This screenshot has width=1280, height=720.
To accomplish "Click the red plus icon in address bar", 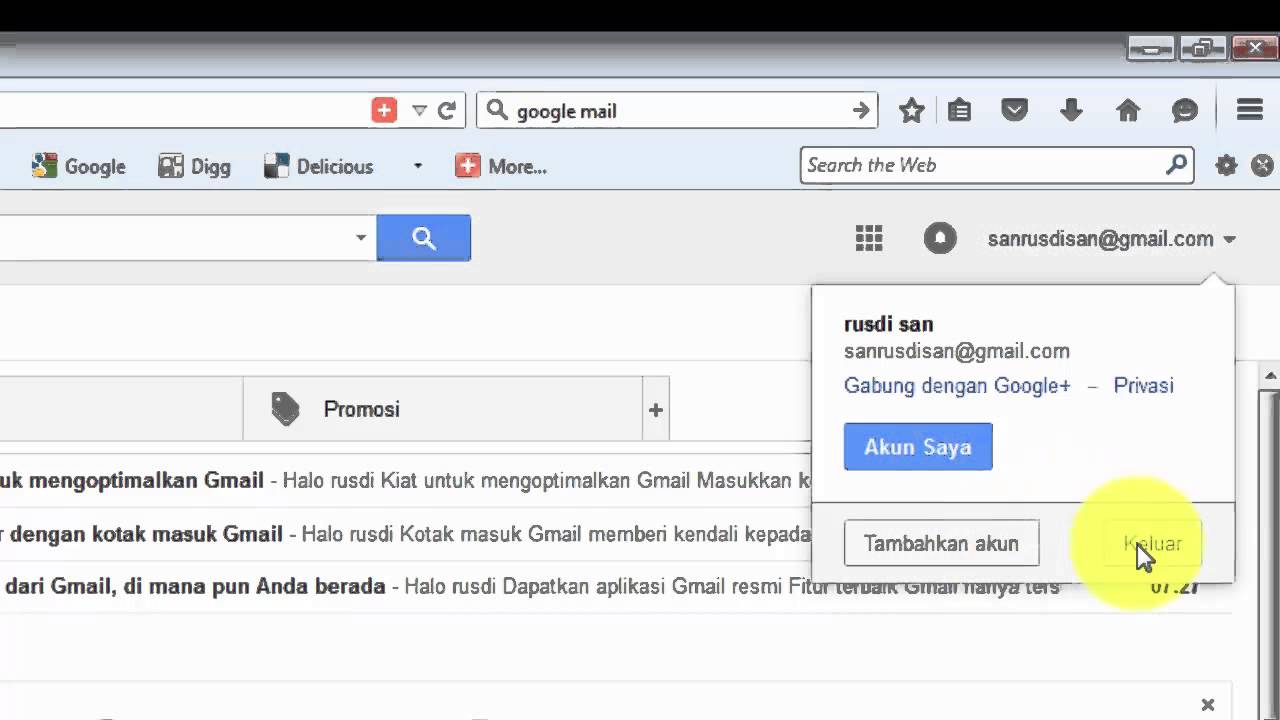I will pyautogui.click(x=384, y=110).
